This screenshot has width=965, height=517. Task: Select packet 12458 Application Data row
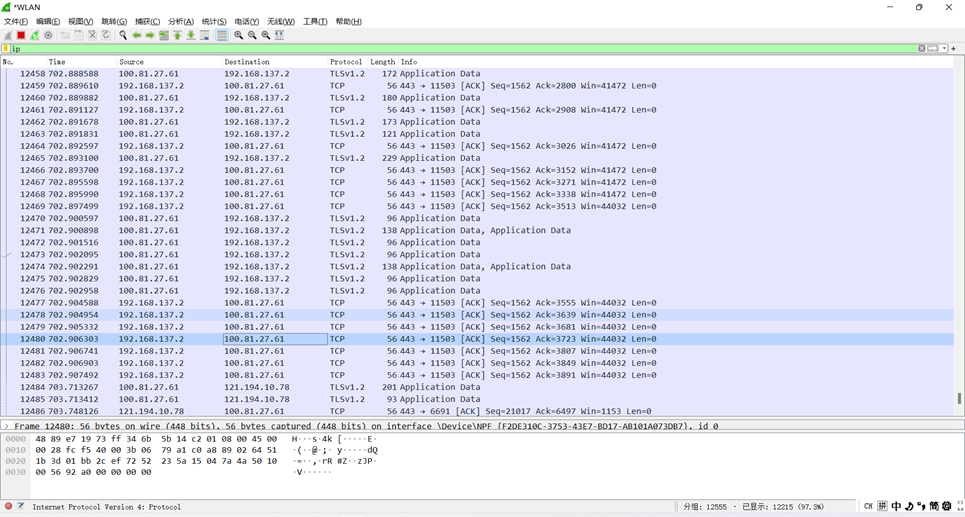tap(477, 73)
